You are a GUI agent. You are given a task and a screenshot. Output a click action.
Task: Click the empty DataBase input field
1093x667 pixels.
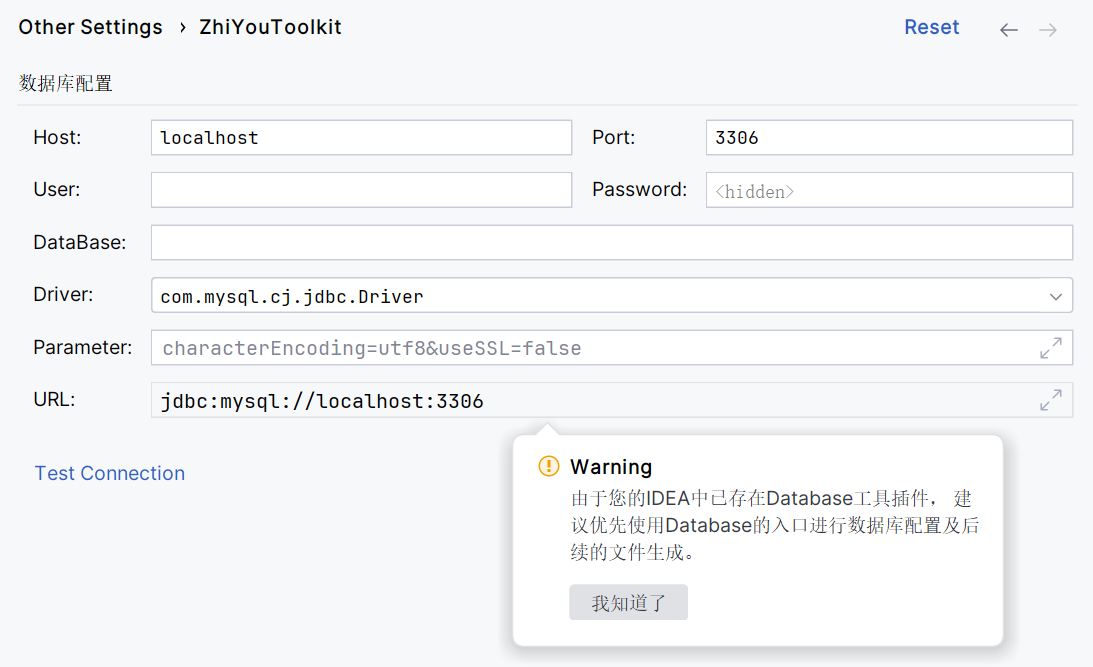[x=611, y=242]
